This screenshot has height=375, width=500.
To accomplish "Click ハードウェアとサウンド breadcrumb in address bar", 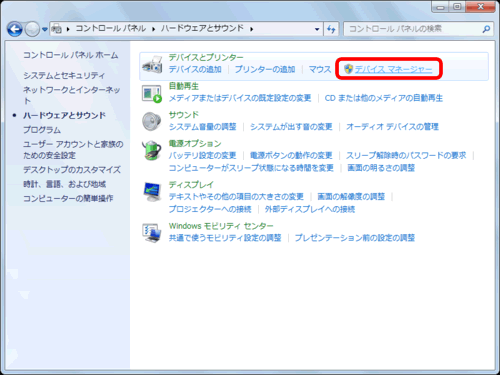I will point(202,29).
